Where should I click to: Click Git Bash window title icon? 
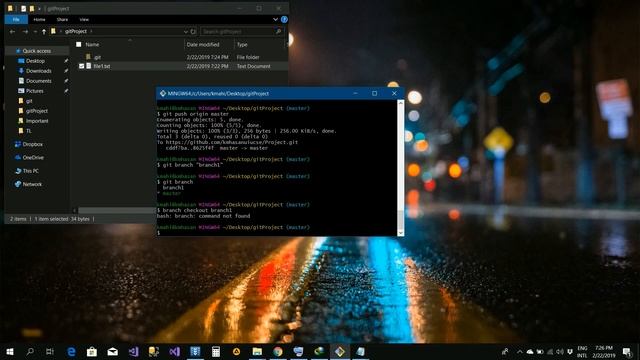tap(163, 93)
